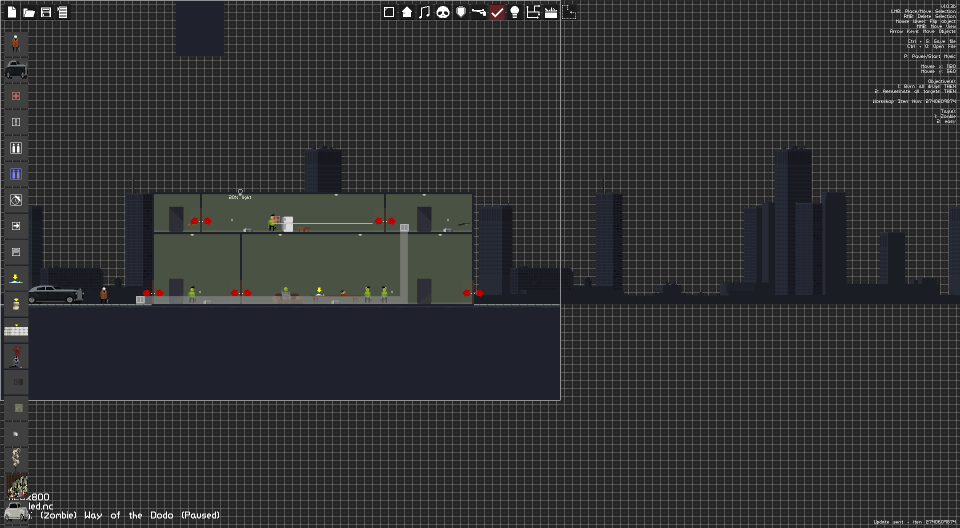Pick the reaper character in palette

[16, 43]
